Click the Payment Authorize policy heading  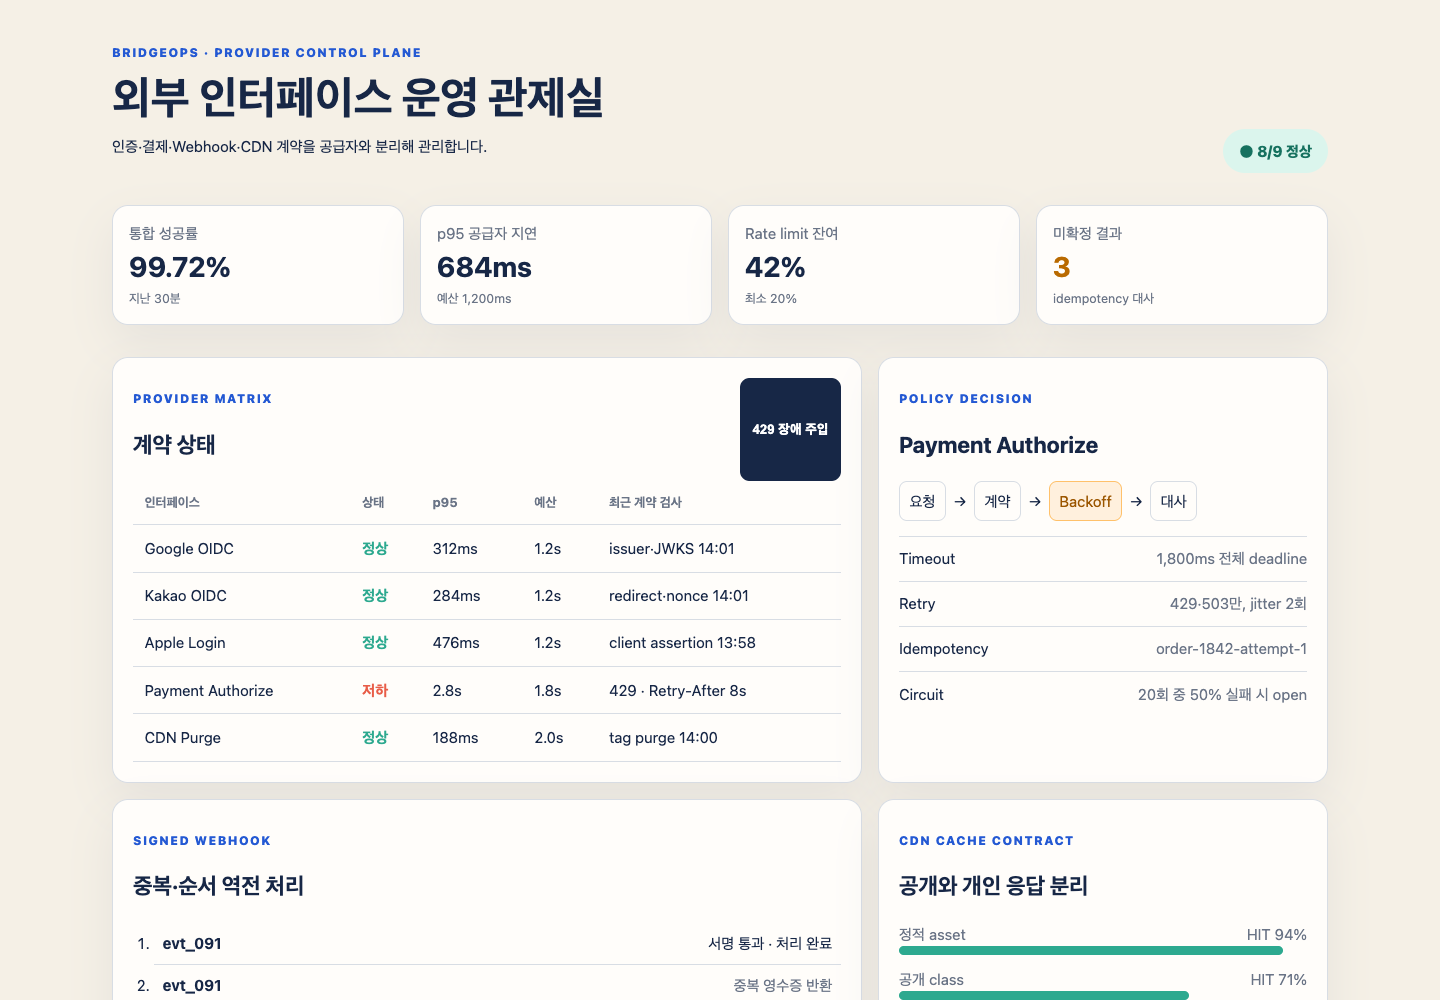click(x=998, y=445)
